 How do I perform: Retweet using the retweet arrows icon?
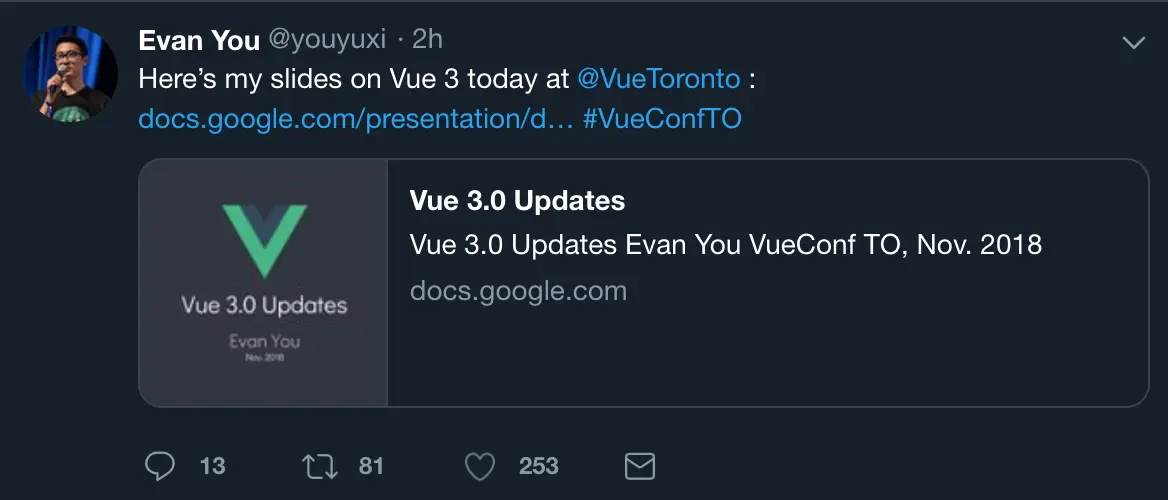pyautogui.click(x=319, y=466)
